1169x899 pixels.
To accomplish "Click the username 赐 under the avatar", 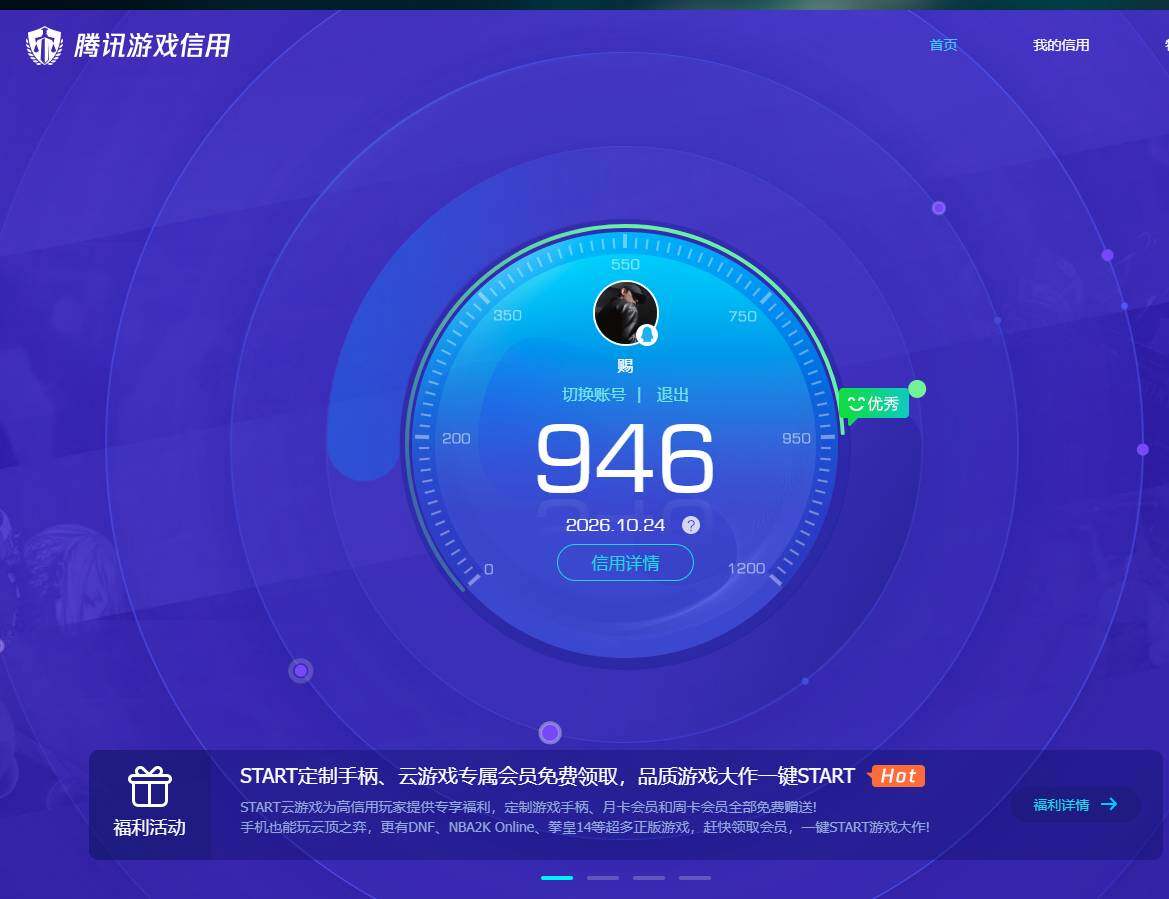I will pyautogui.click(x=626, y=366).
